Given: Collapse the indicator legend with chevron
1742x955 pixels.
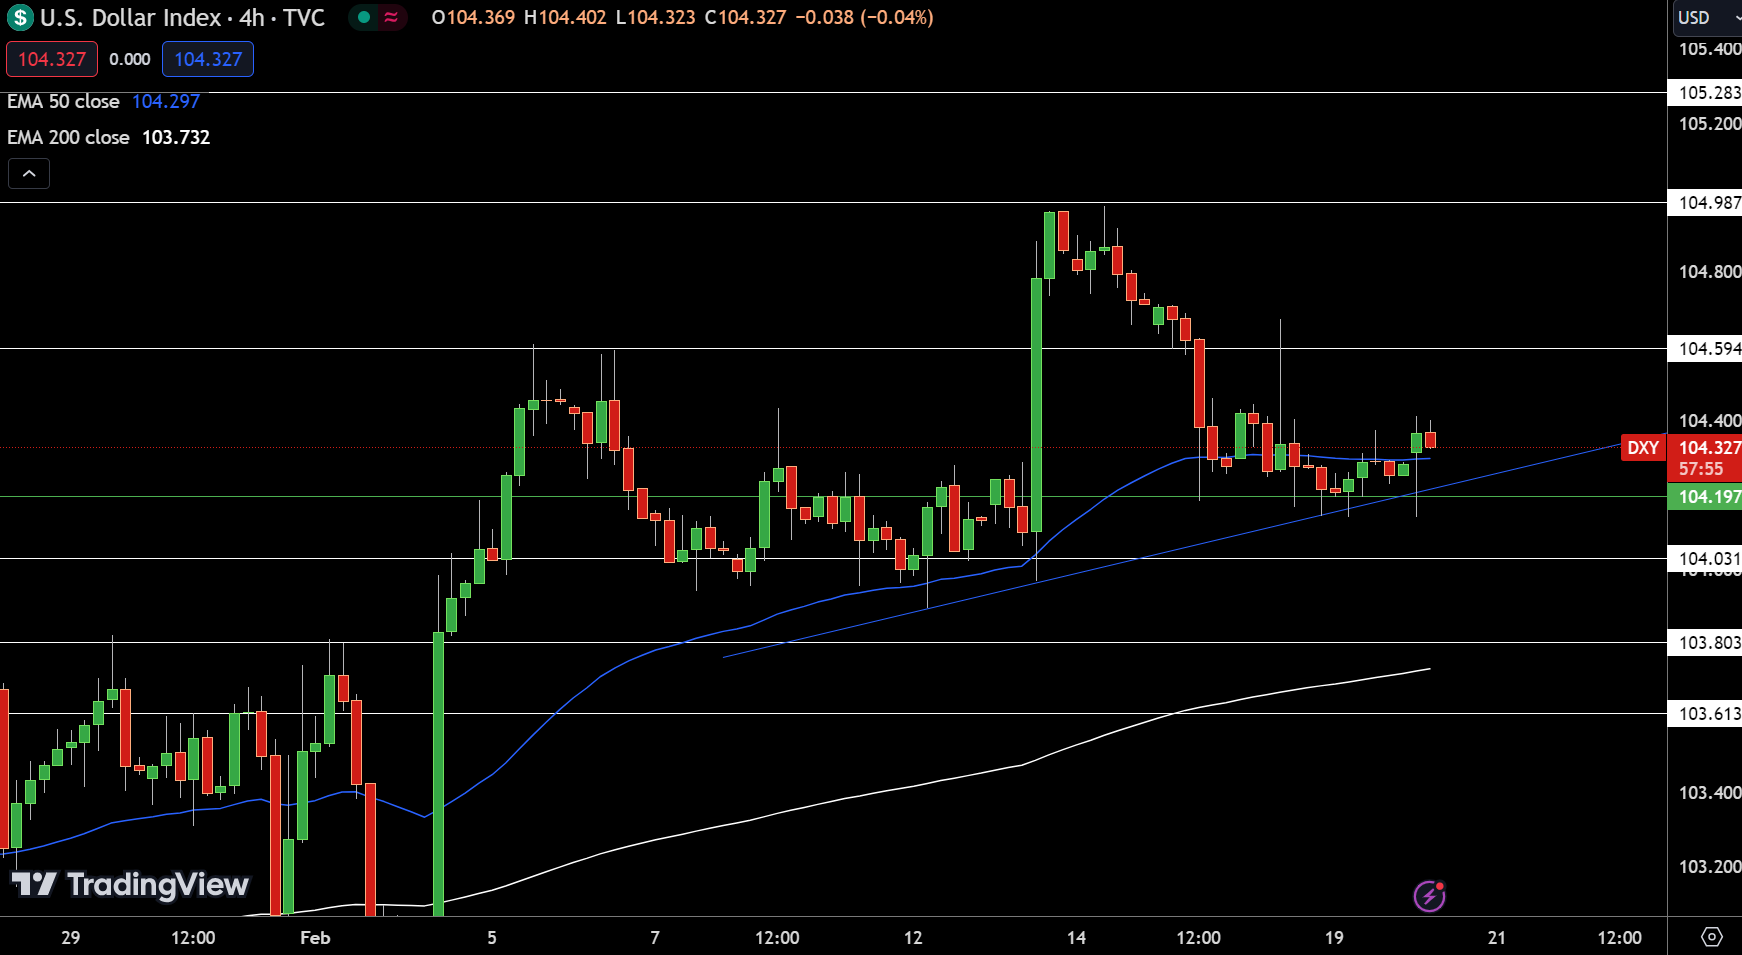Looking at the screenshot, I should click(29, 174).
